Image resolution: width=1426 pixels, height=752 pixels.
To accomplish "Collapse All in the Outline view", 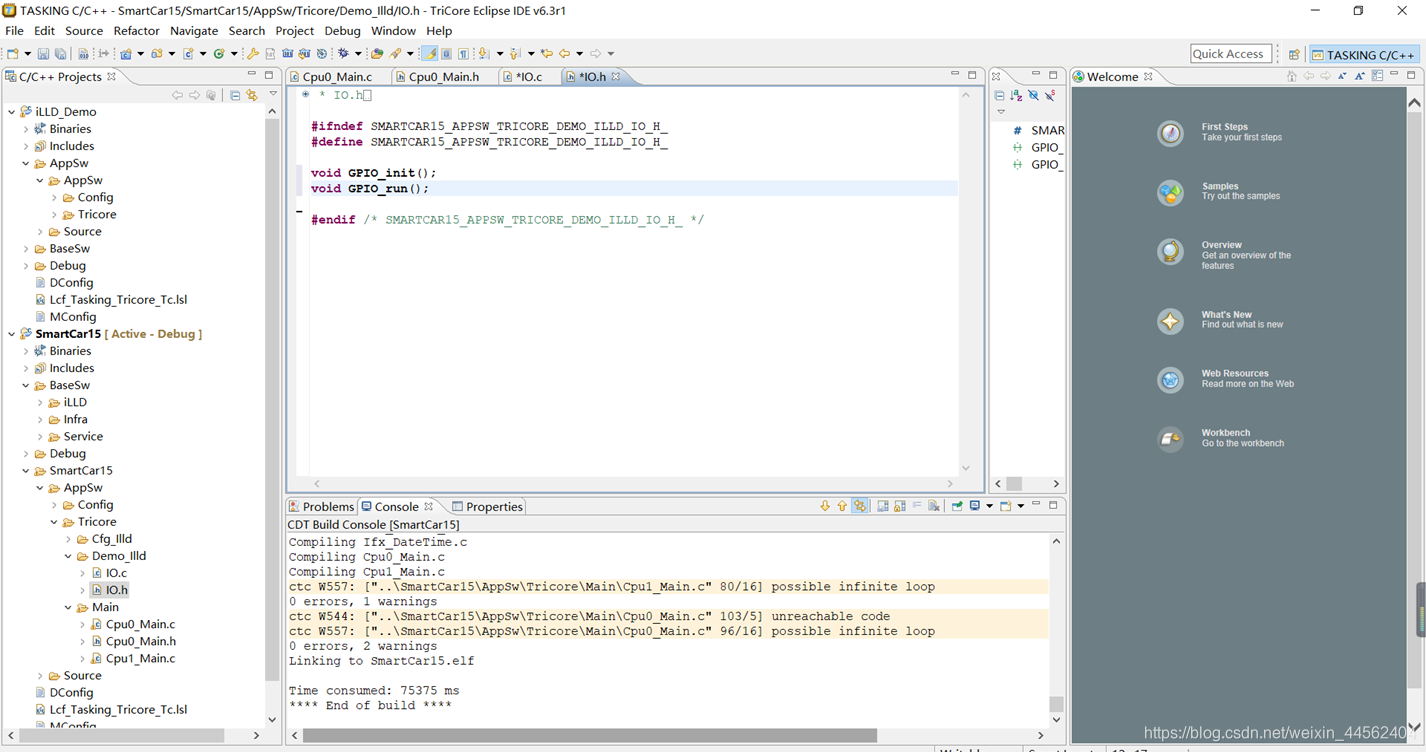I will click(999, 96).
